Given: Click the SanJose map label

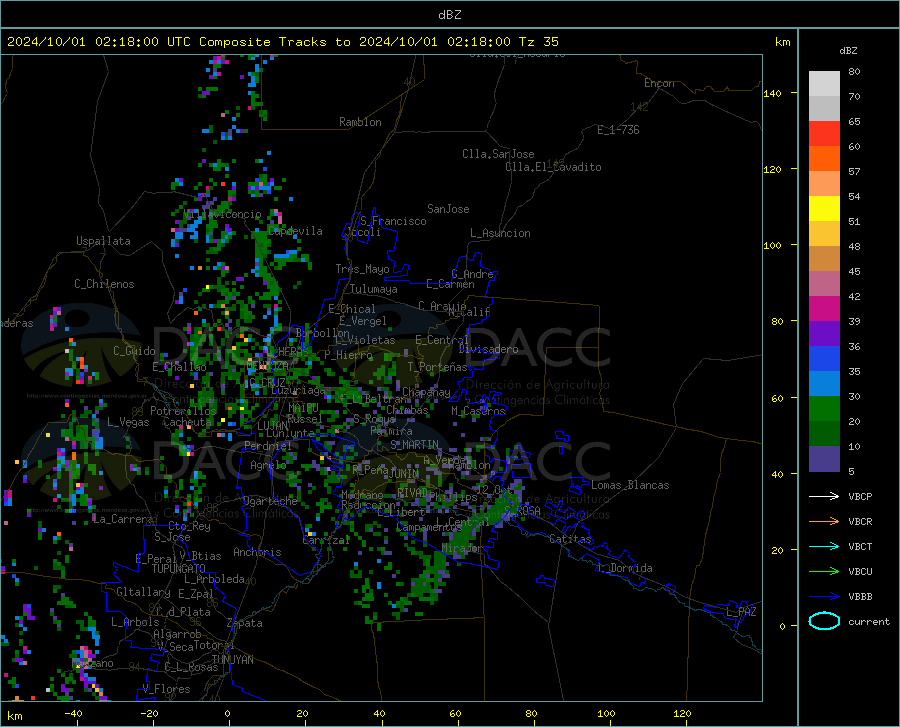Looking at the screenshot, I should tap(448, 209).
